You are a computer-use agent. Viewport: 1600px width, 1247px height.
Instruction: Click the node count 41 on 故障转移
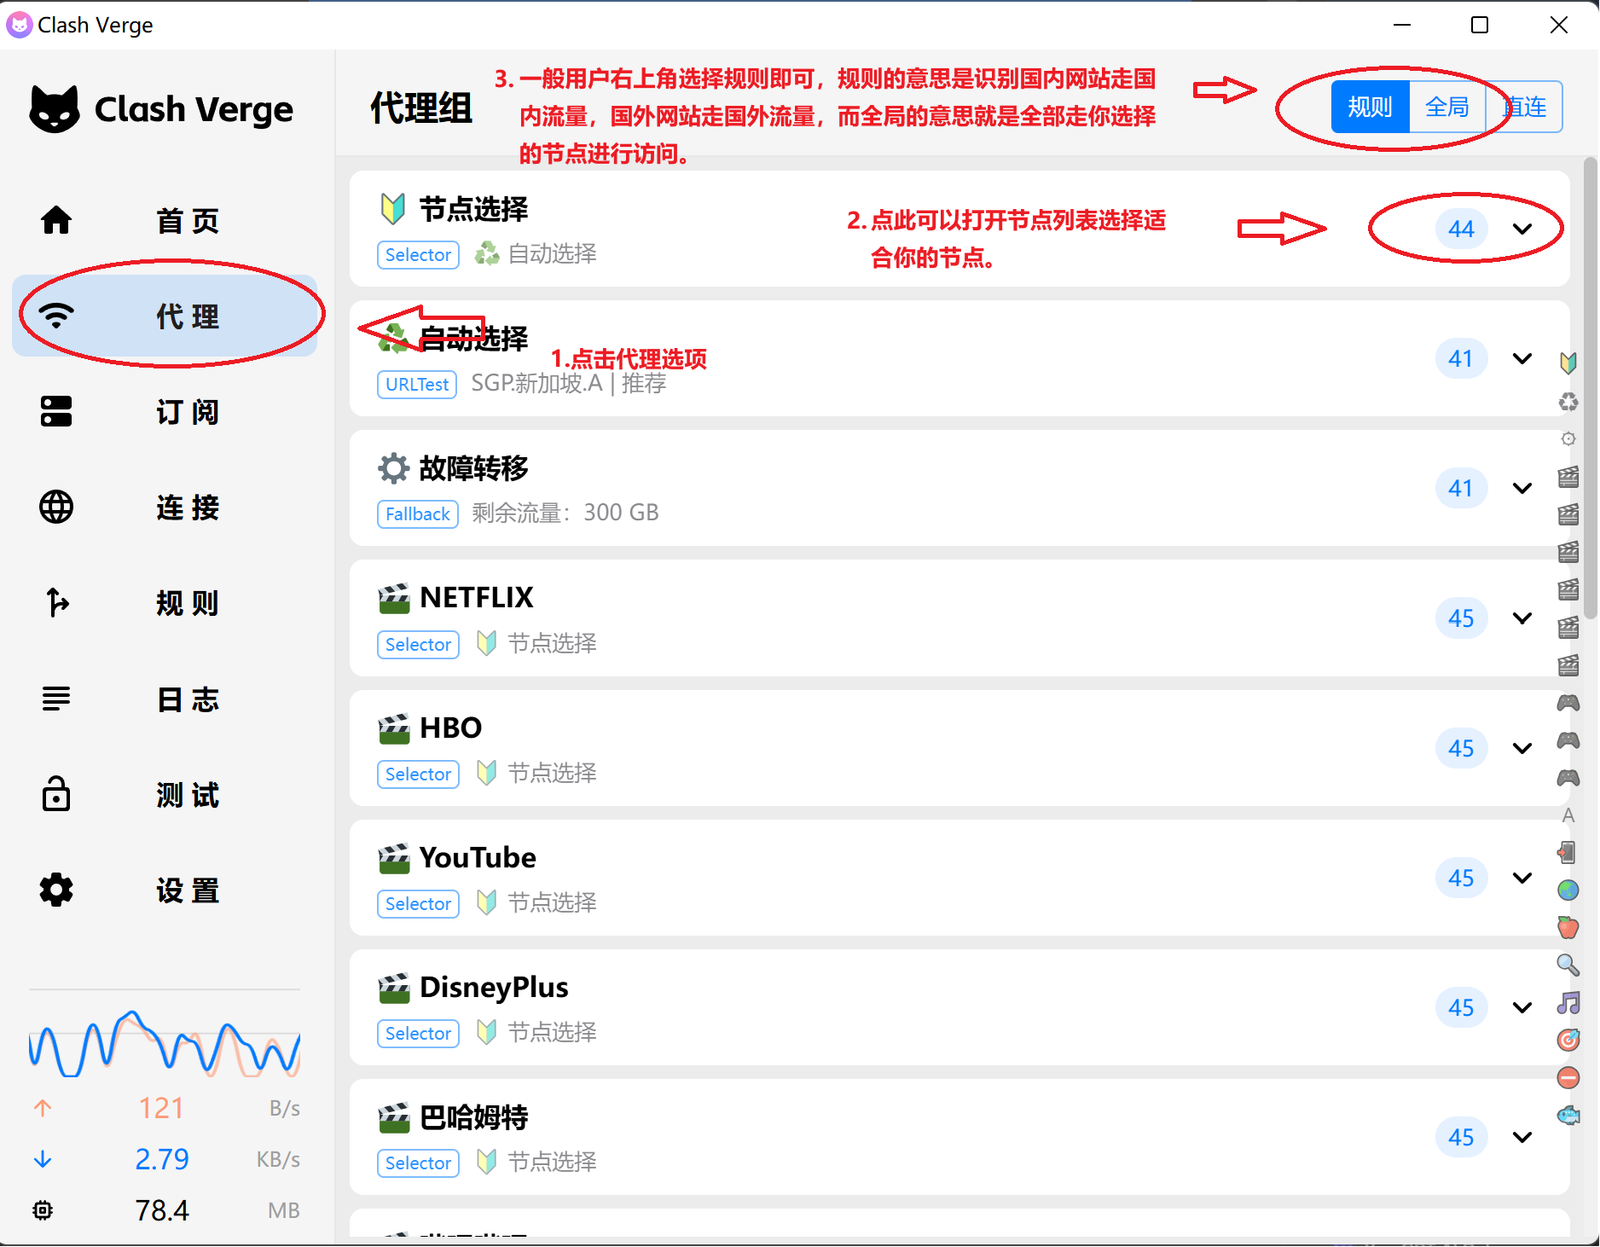point(1461,489)
